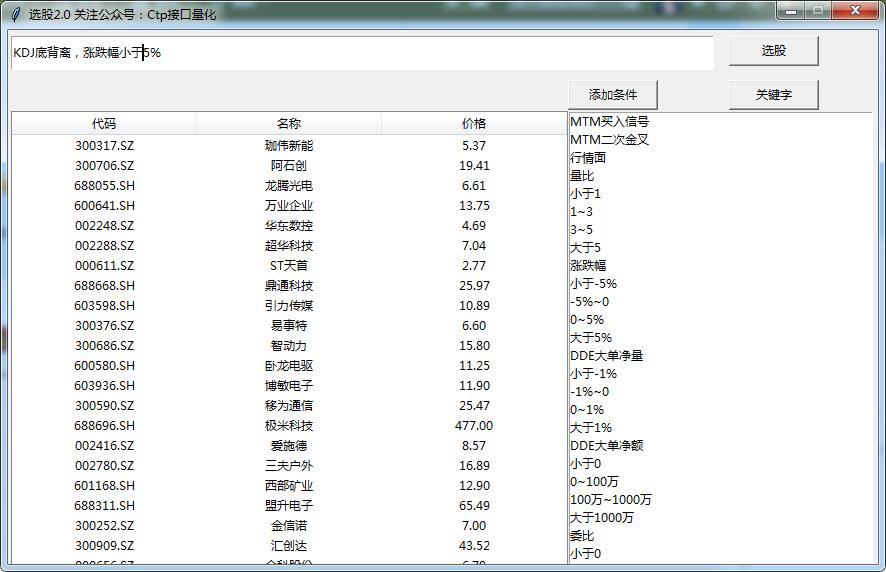The image size is (886, 572).
Task: Select 大于1000万 in condition list
Action: click(x=601, y=518)
